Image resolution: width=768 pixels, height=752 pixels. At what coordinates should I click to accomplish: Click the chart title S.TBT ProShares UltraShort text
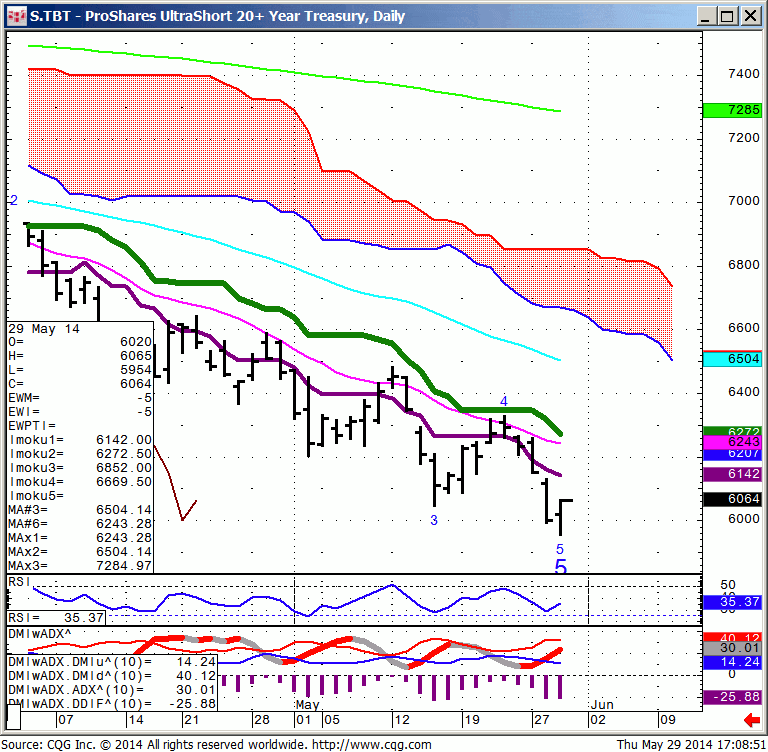pos(217,16)
